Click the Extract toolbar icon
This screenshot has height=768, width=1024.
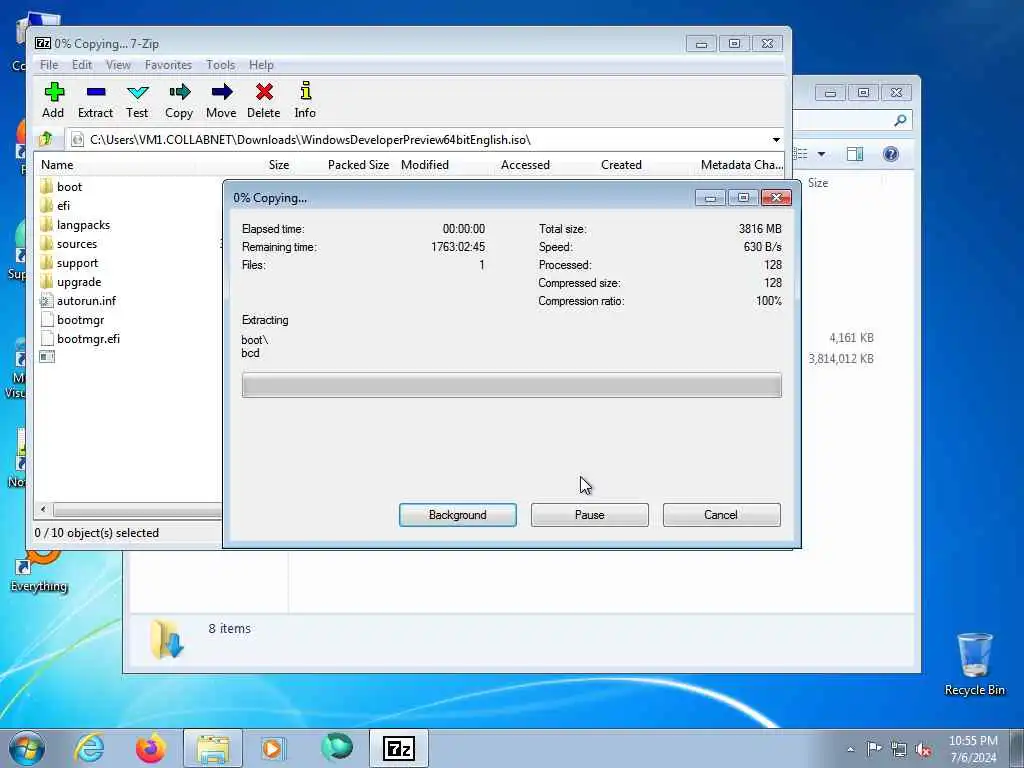95,100
